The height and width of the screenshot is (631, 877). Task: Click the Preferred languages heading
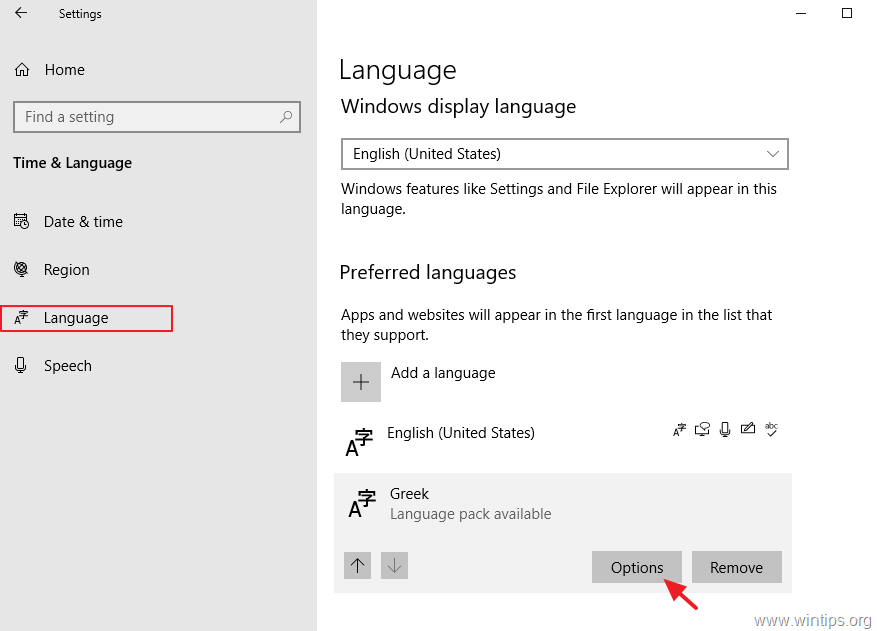point(428,272)
